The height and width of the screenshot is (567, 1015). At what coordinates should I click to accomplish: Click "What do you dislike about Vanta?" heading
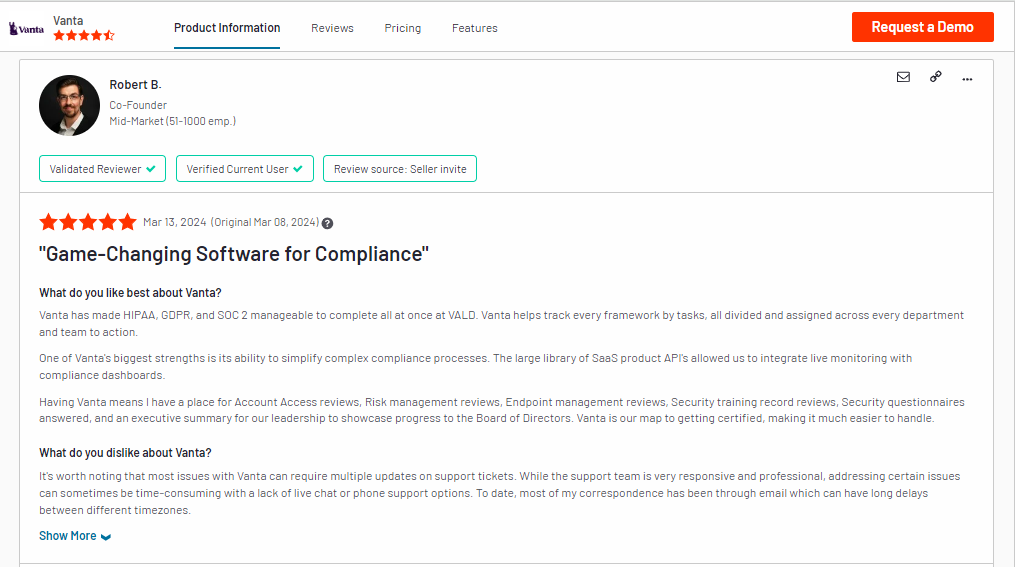(x=125, y=453)
